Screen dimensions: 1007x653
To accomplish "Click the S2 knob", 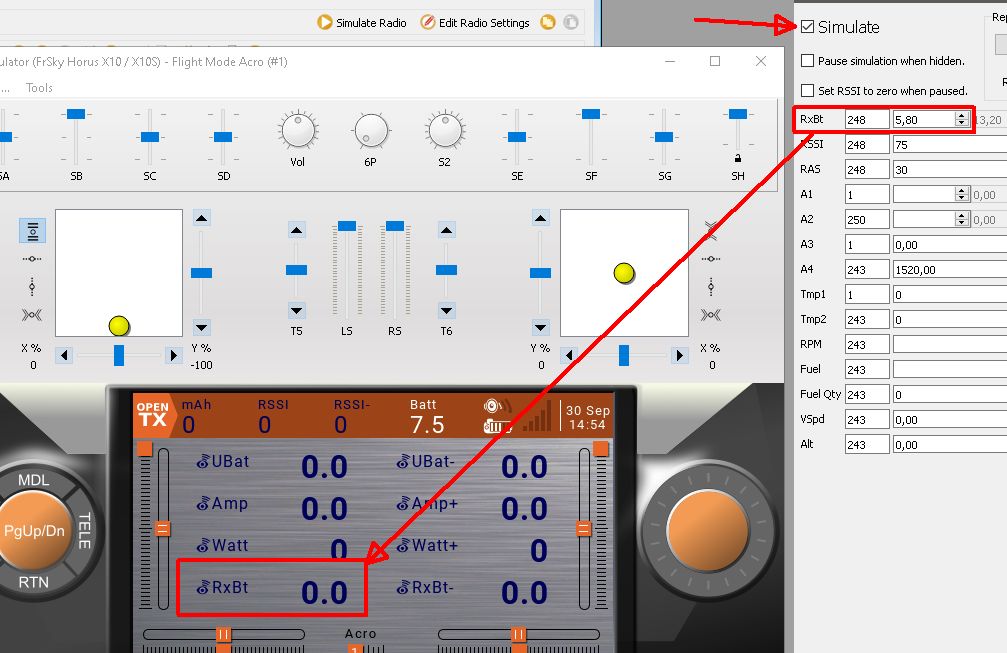I will pyautogui.click(x=445, y=130).
